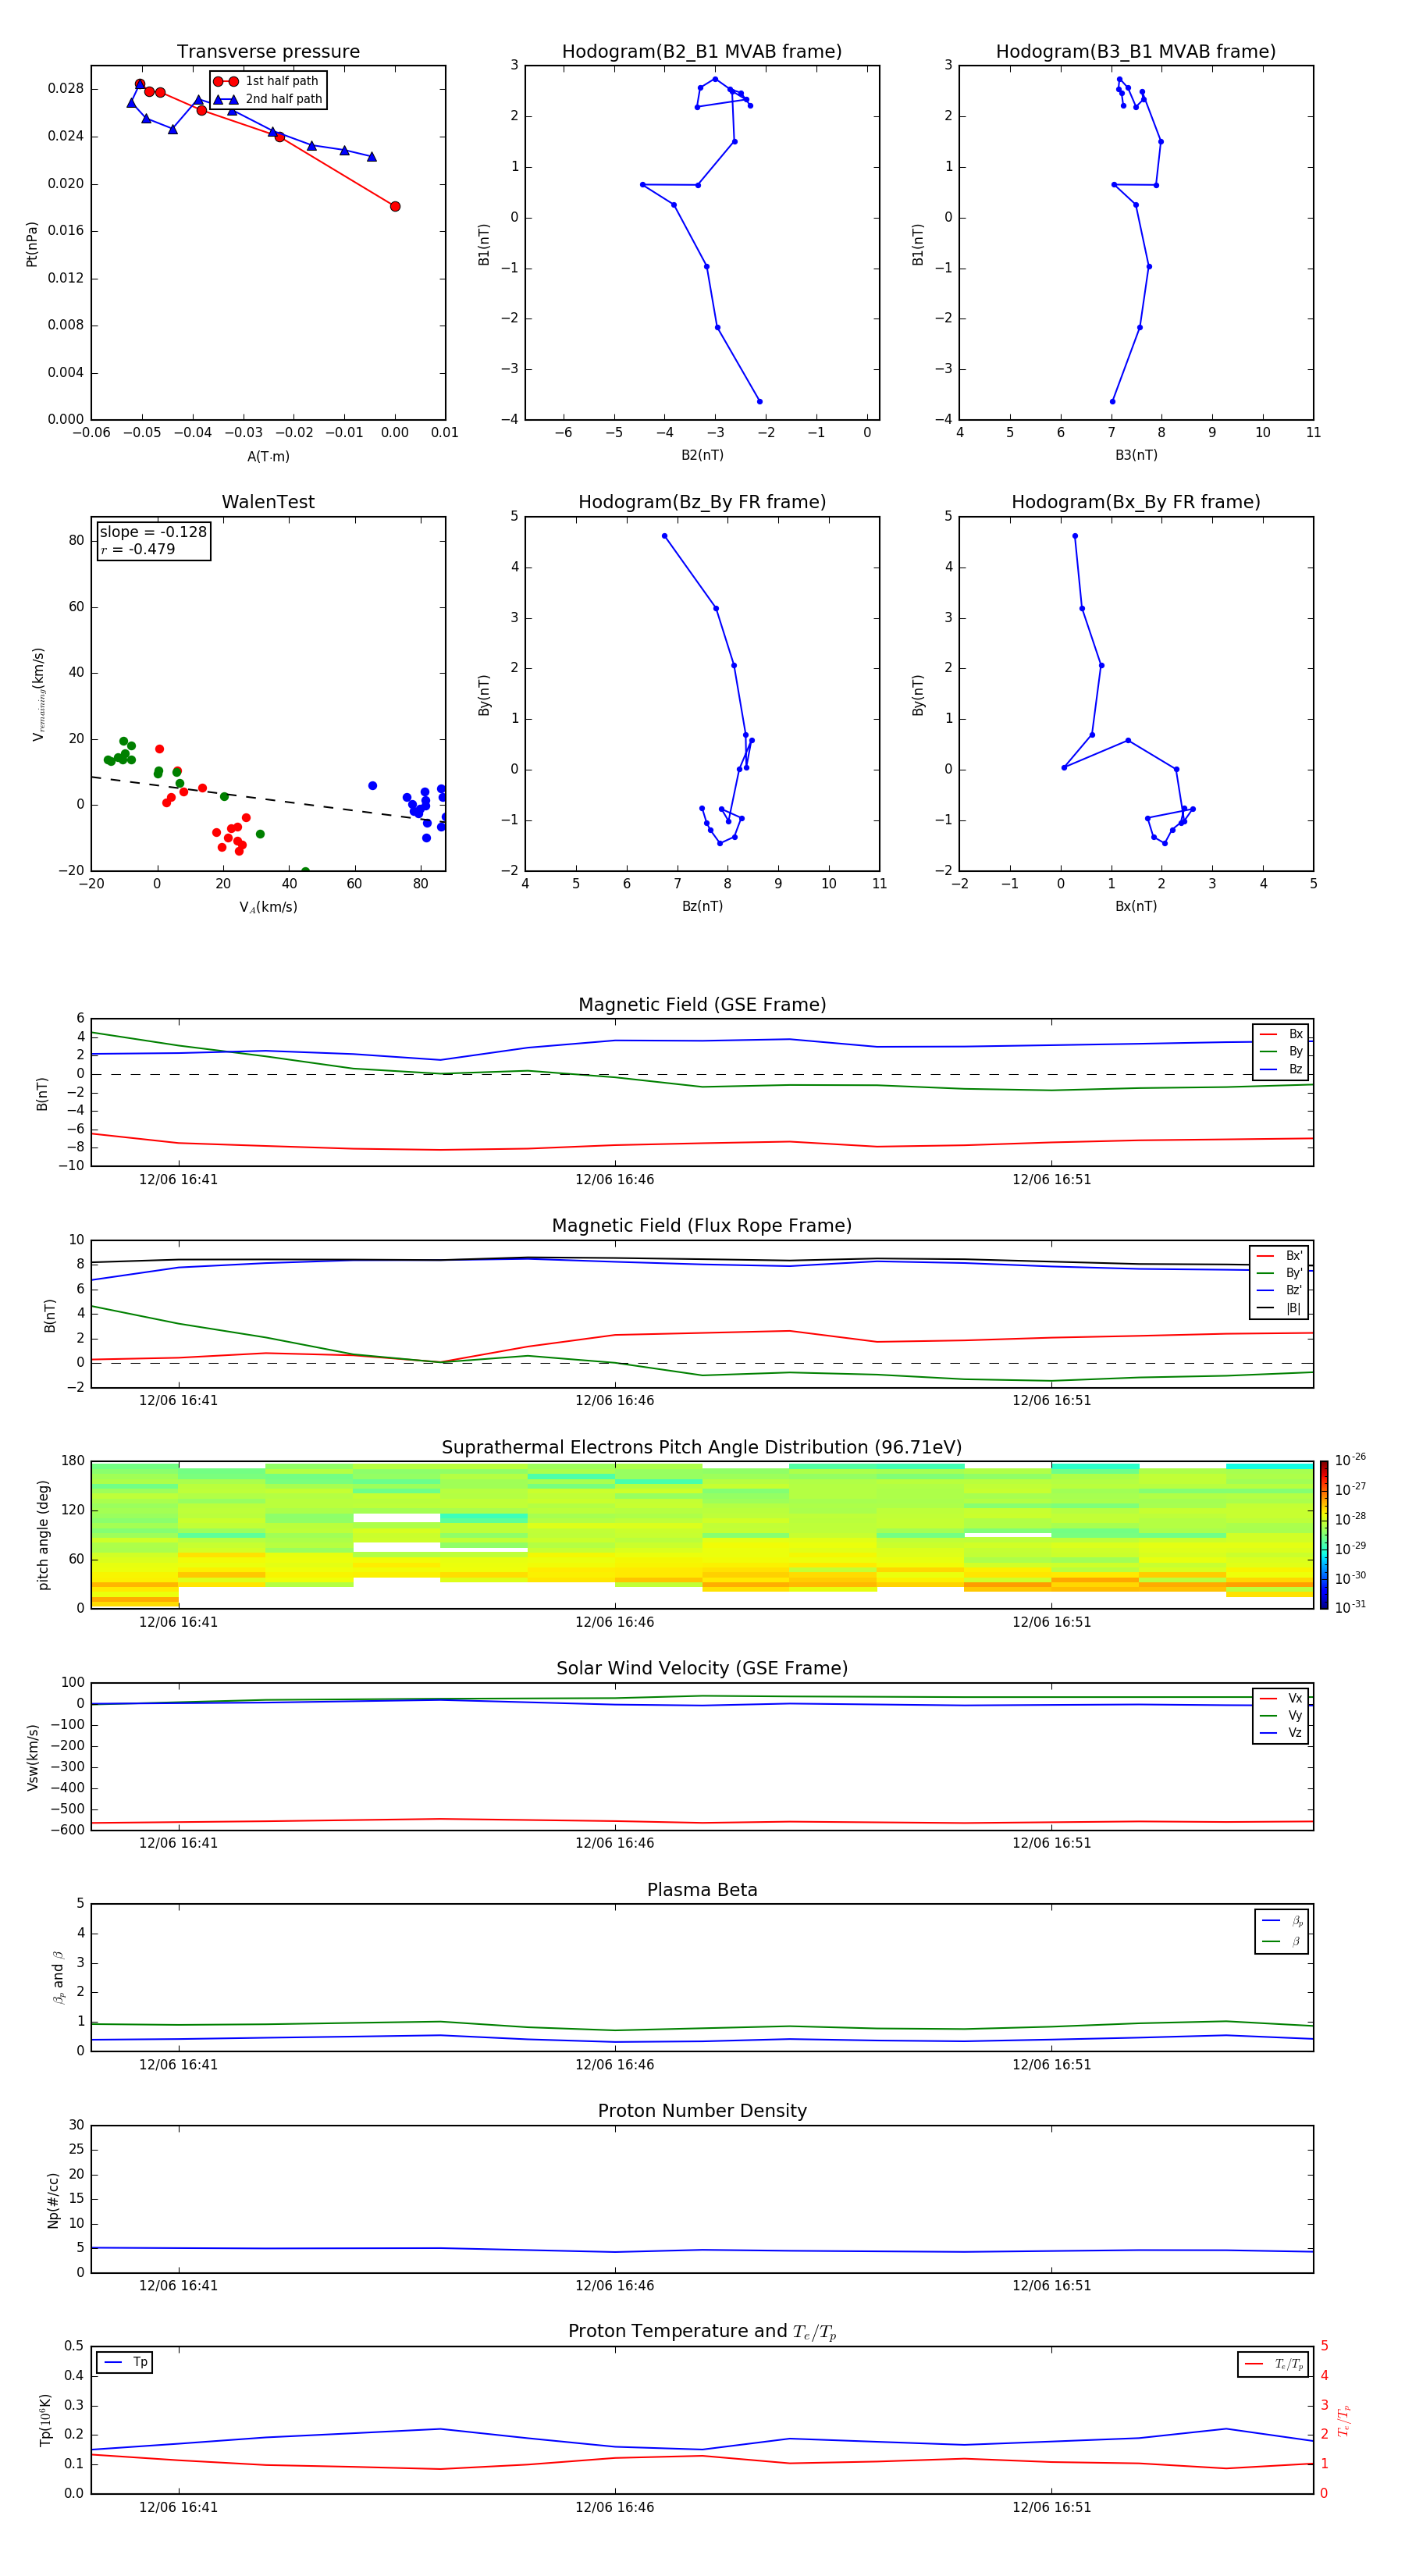Click '12/06 16:51' tick under GSE magnetic field

coord(1051,1180)
